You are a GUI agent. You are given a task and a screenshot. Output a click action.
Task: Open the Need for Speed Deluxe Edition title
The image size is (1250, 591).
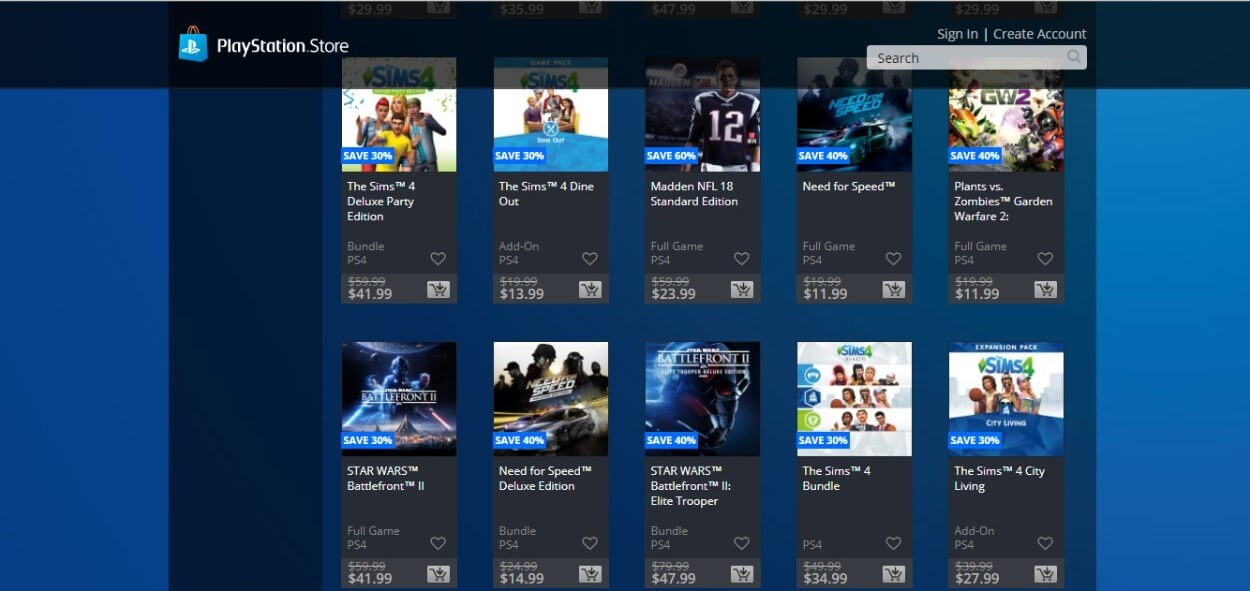545,478
